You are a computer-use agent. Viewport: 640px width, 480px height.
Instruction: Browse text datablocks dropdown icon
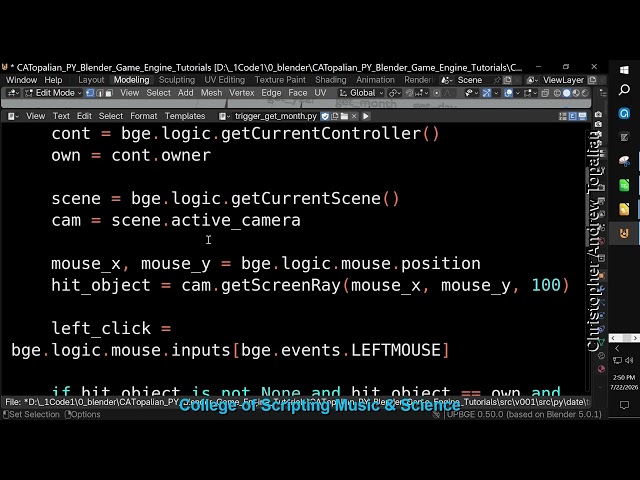coord(224,116)
